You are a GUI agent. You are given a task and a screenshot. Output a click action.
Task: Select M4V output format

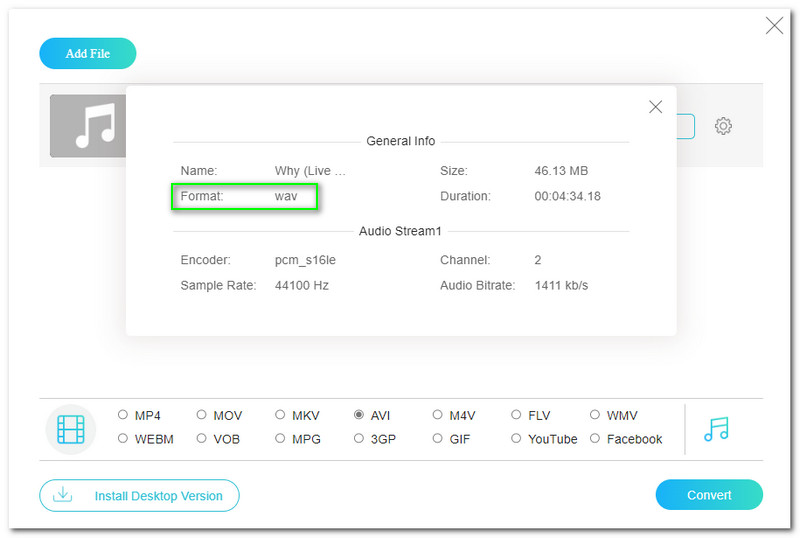pos(438,415)
